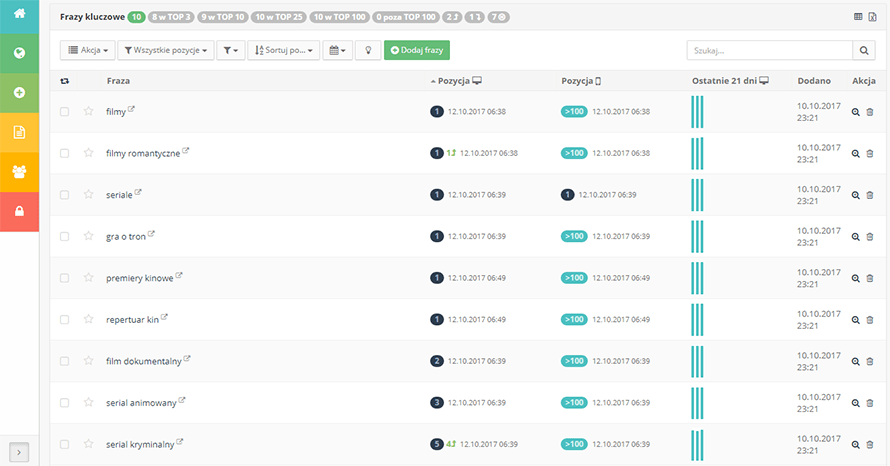Click the refresh icon in table header
Screen dimensions: 890x466
pyautogui.click(x=65, y=81)
